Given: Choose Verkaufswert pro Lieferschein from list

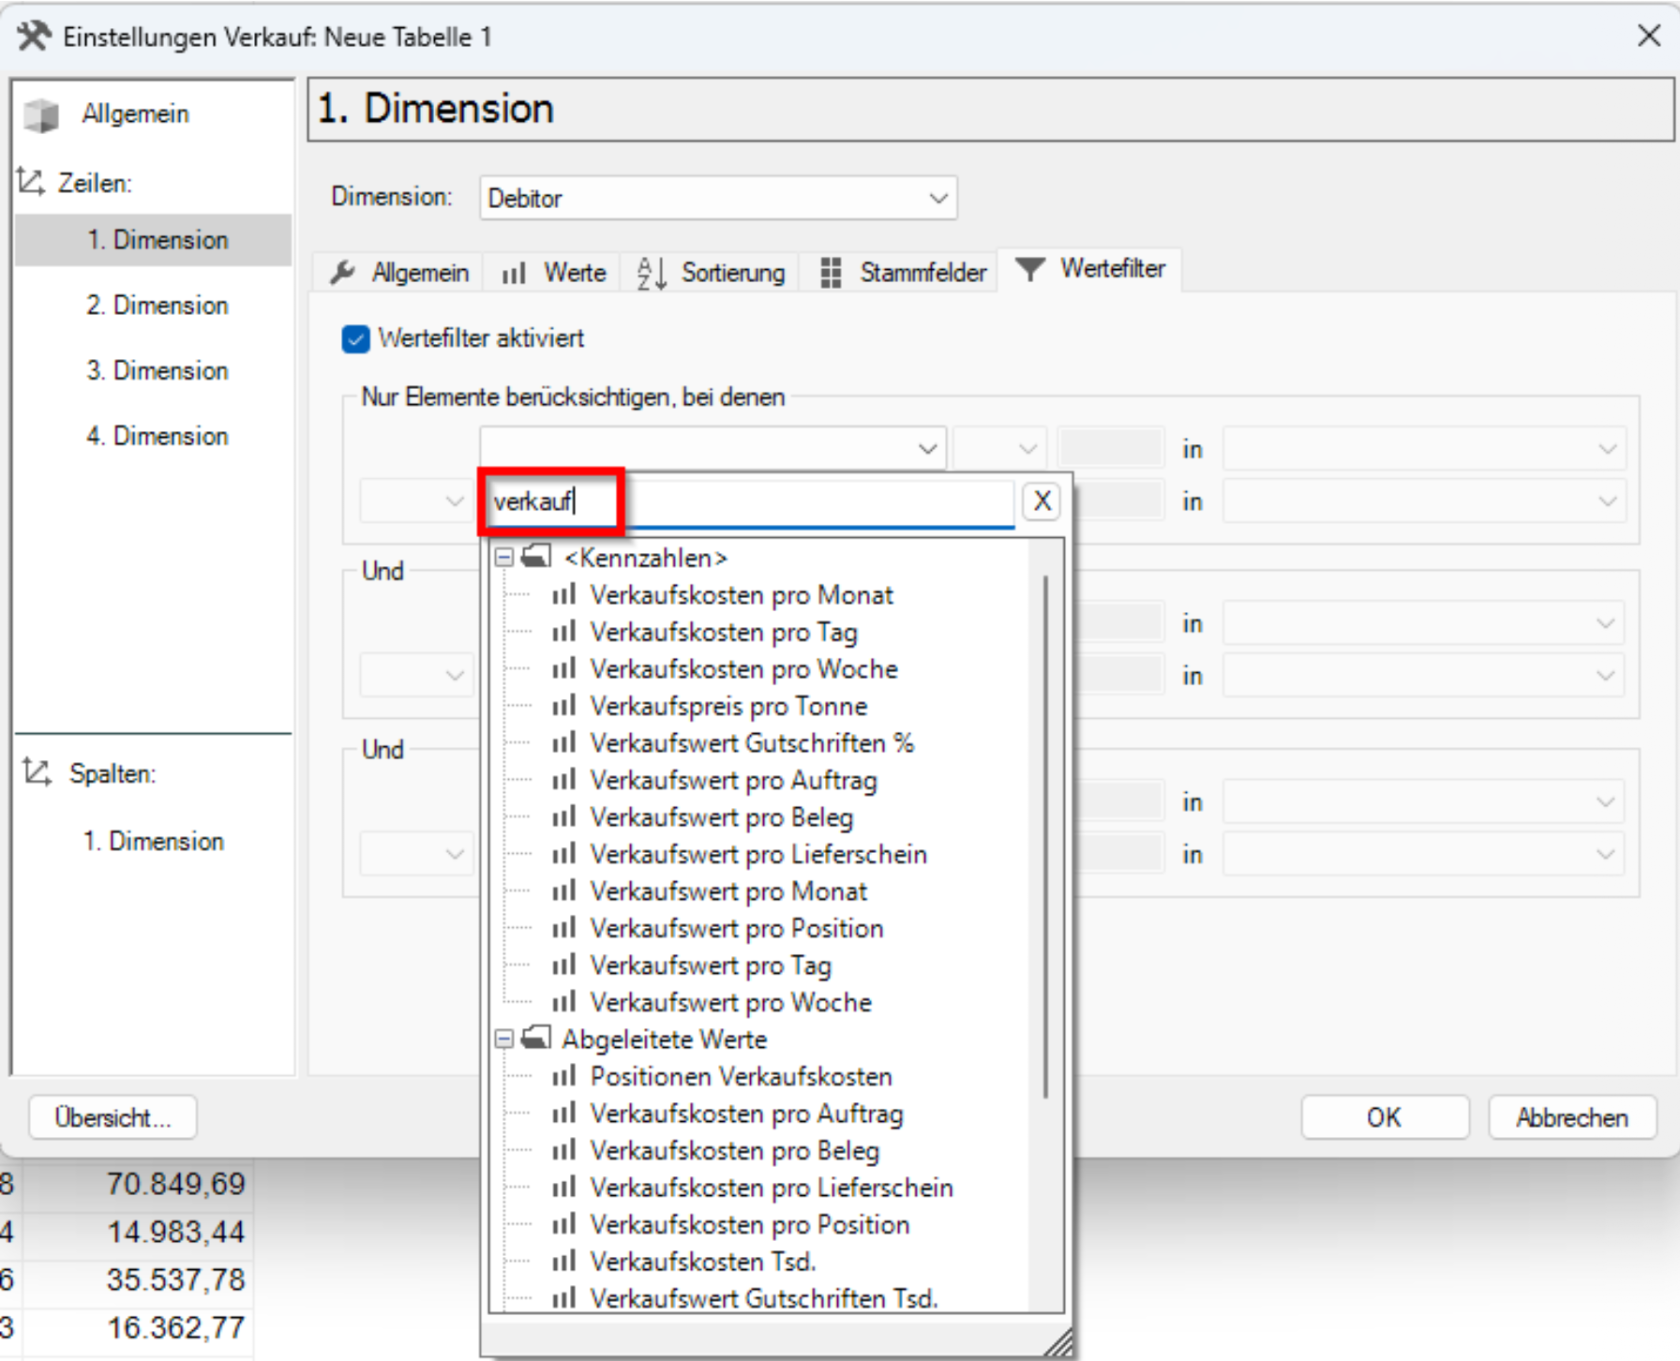Looking at the screenshot, I should [x=758, y=854].
